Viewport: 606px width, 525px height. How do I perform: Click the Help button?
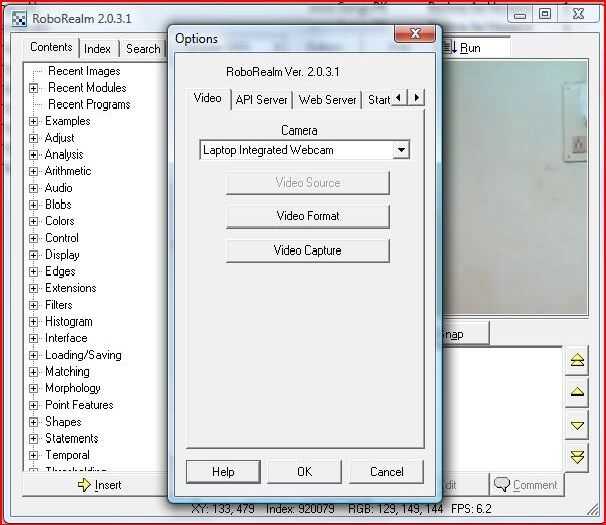click(x=223, y=472)
